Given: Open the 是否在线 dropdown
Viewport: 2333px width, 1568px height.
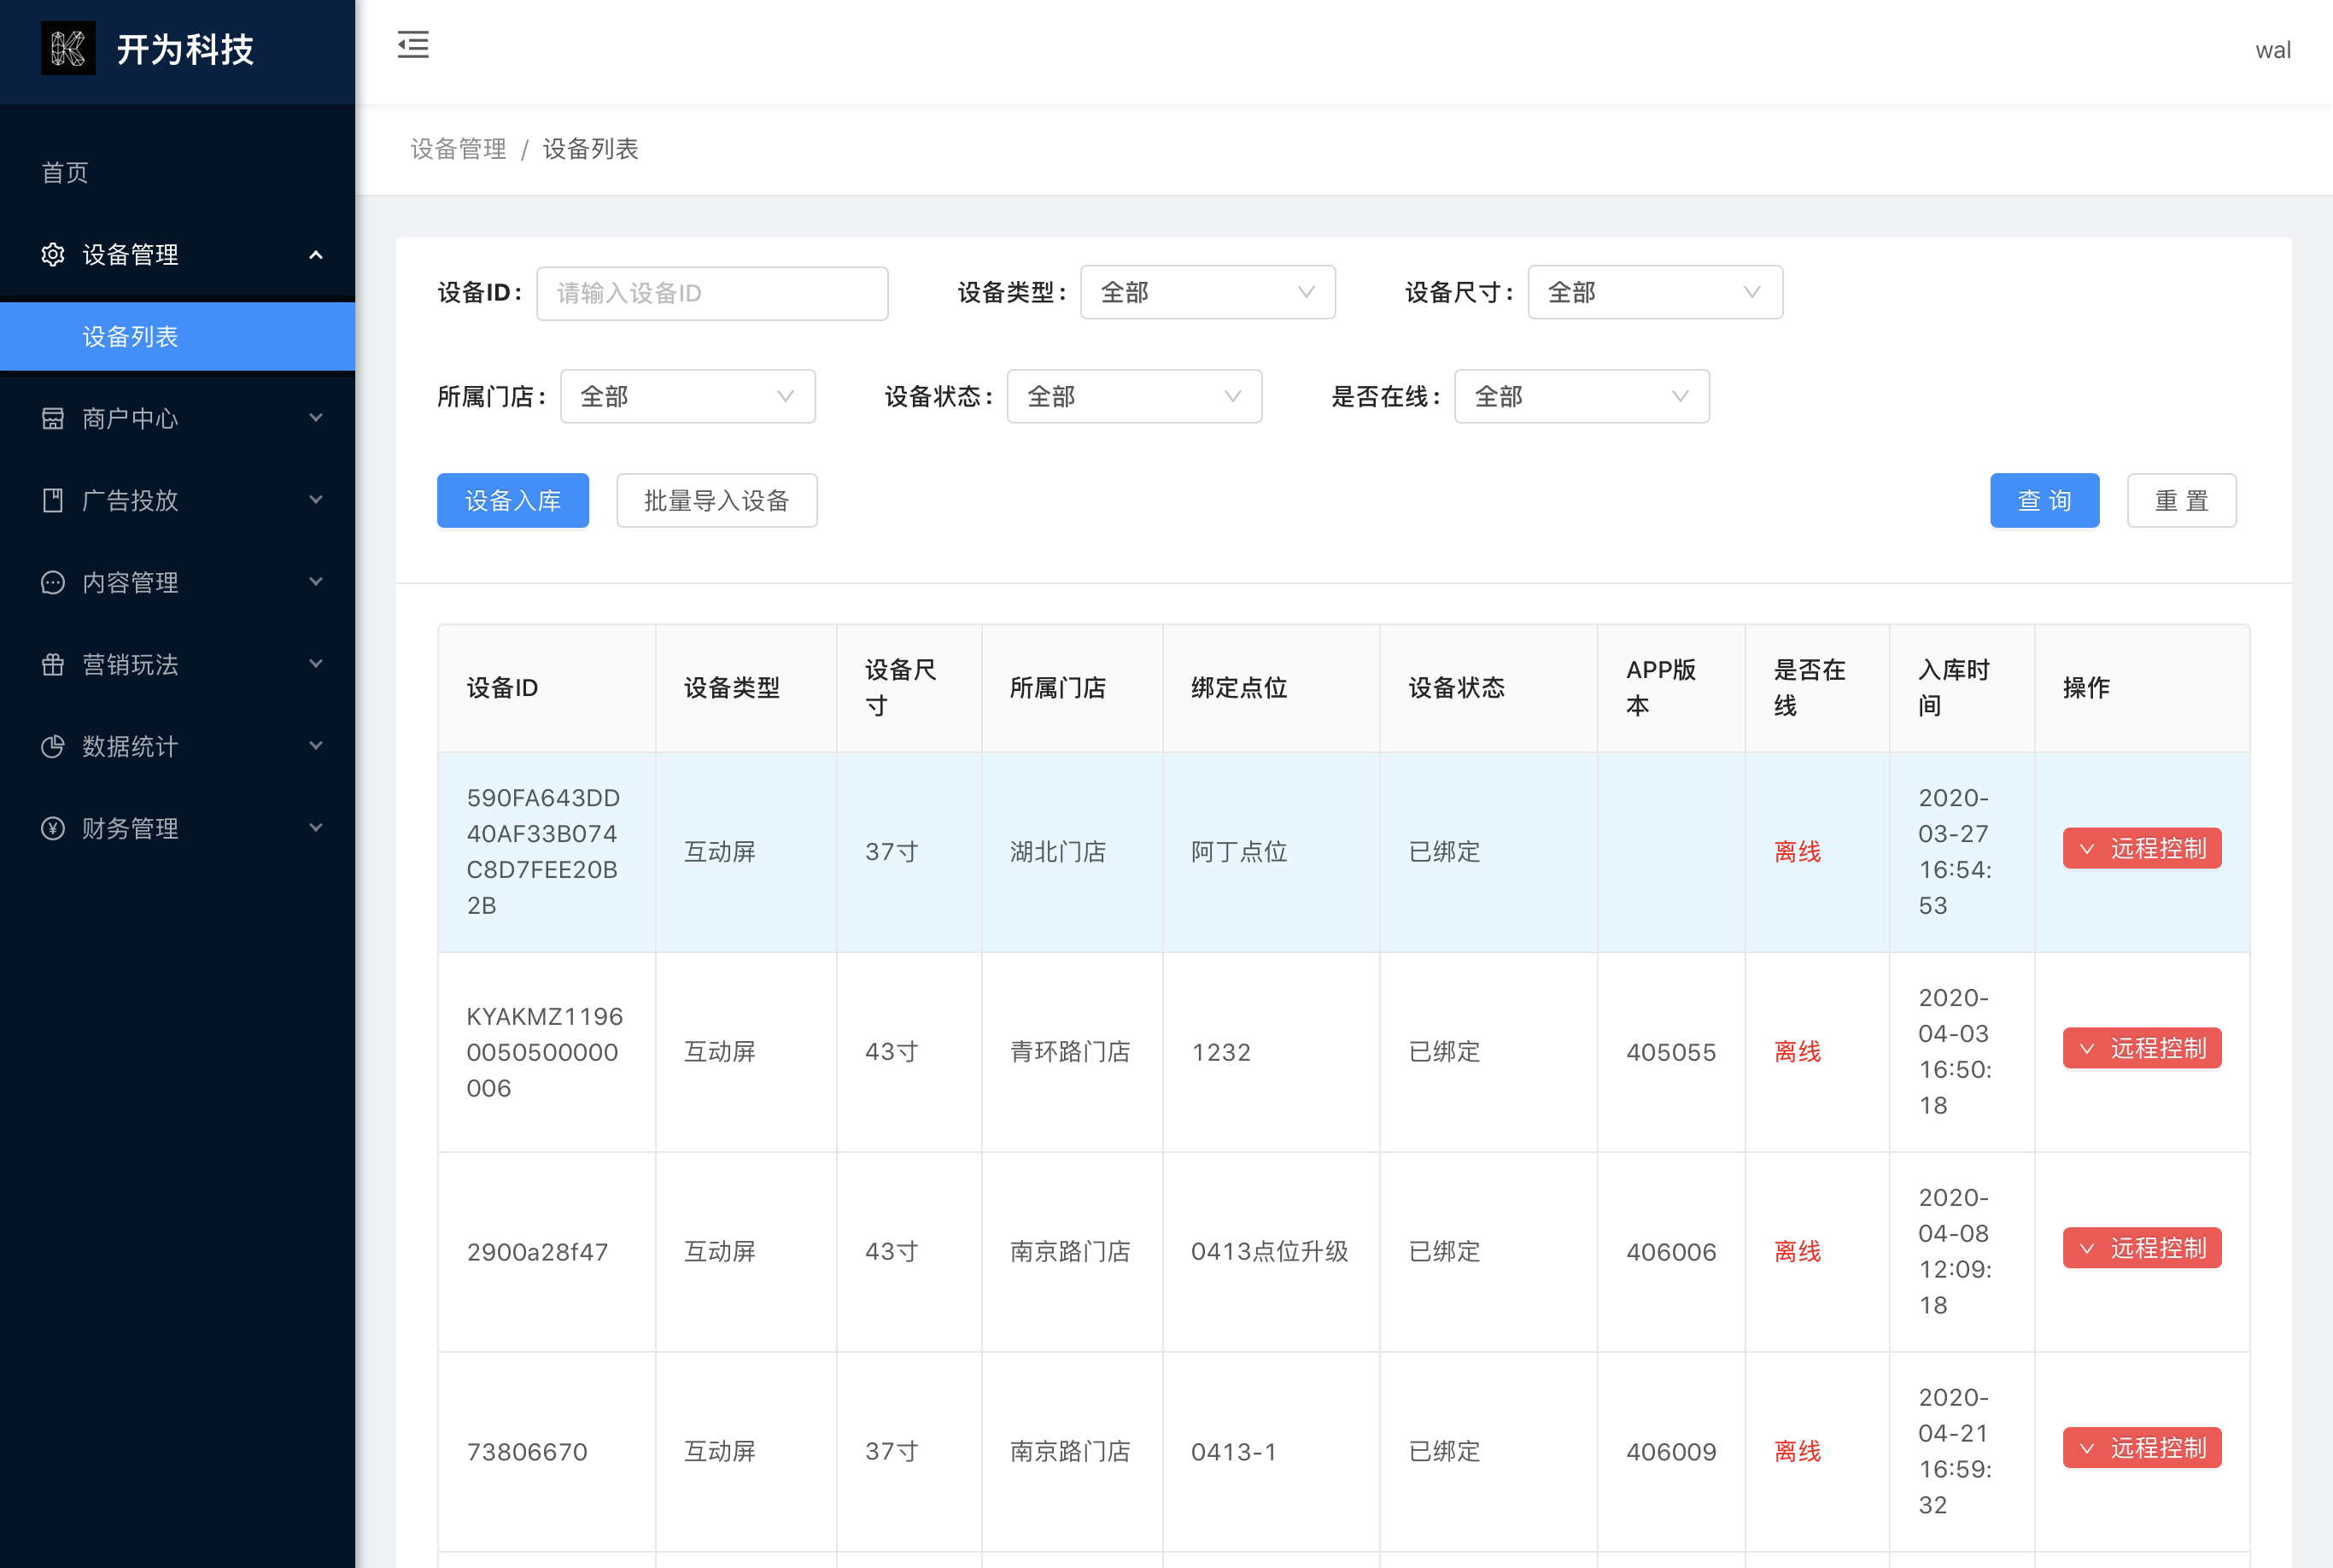Looking at the screenshot, I should (x=1581, y=396).
